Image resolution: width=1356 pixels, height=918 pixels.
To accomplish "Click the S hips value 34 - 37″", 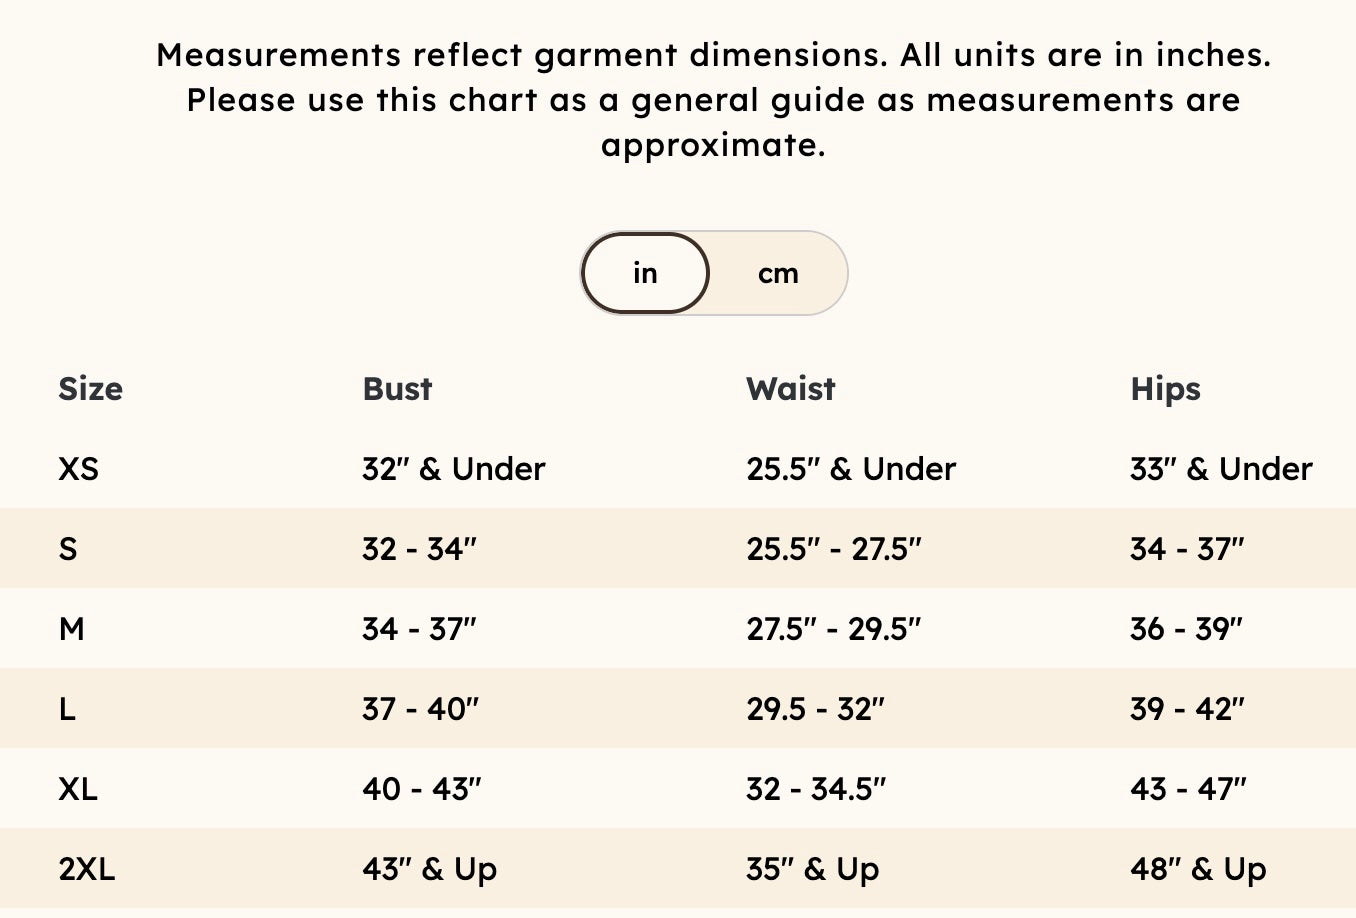I will tap(1187, 549).
